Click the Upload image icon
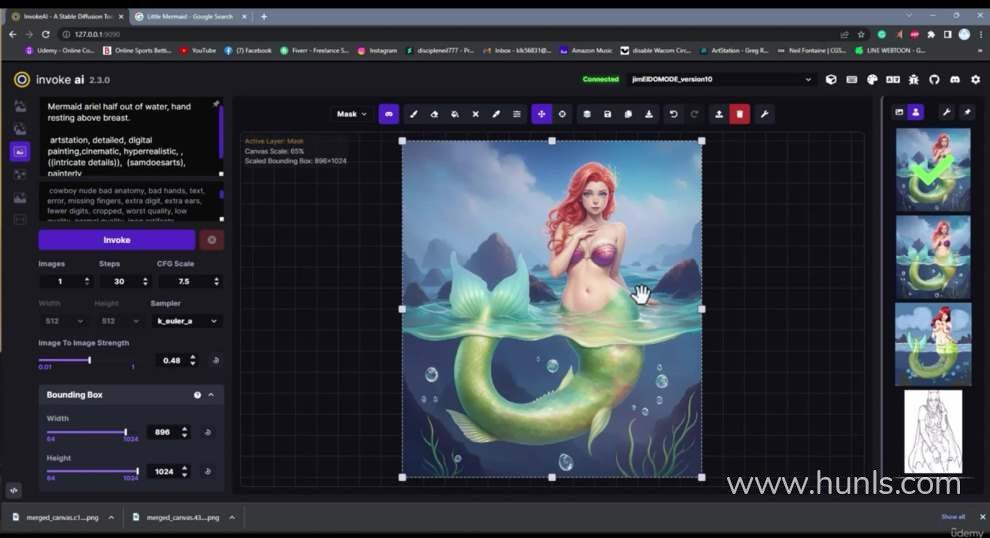 (x=719, y=114)
